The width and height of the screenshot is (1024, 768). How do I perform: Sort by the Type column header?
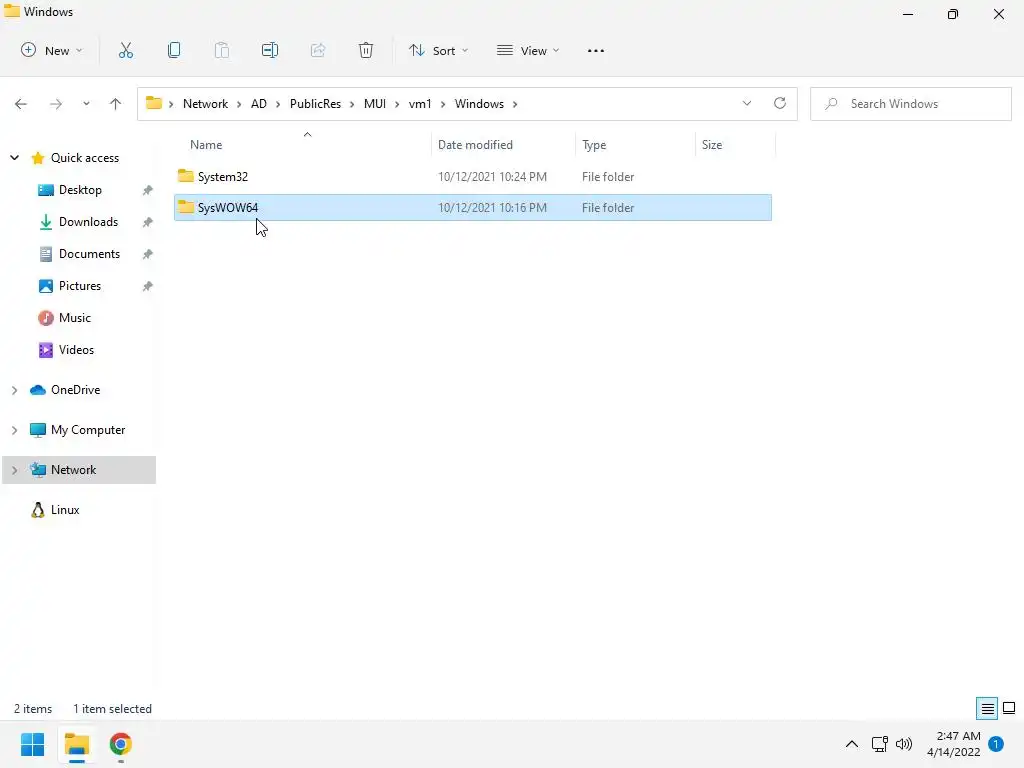pyautogui.click(x=594, y=145)
